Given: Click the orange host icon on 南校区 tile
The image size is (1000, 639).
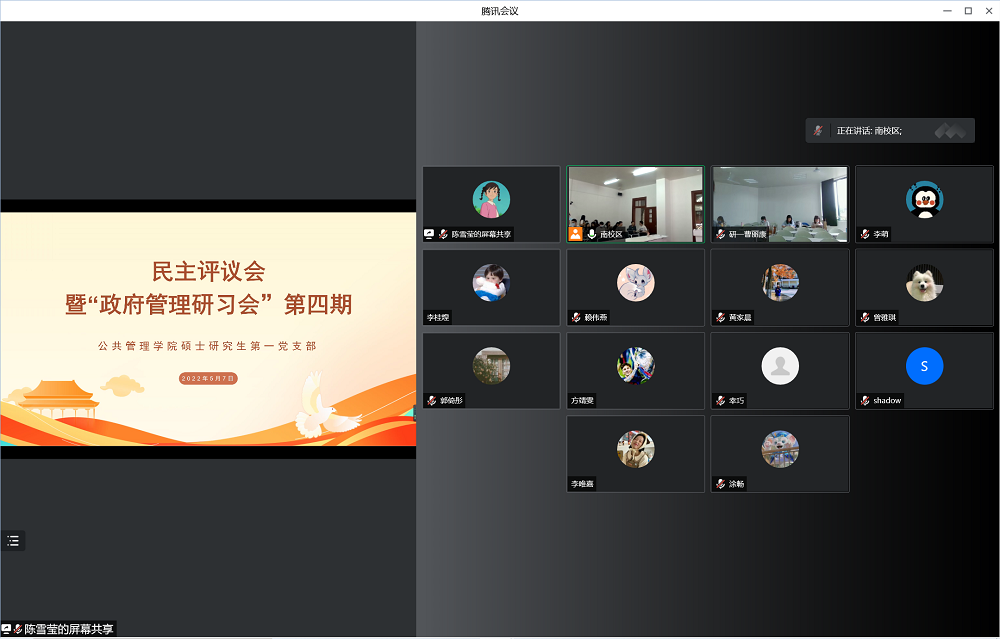Looking at the screenshot, I should pyautogui.click(x=575, y=234).
